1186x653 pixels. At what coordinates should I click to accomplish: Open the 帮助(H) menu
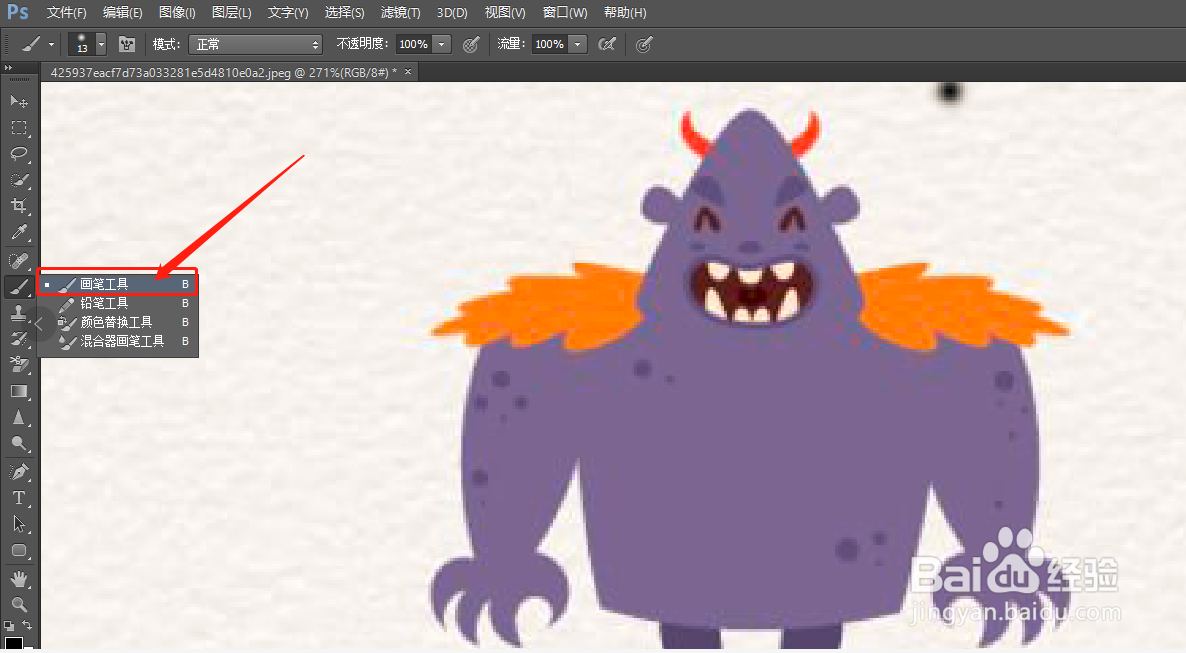click(x=625, y=13)
